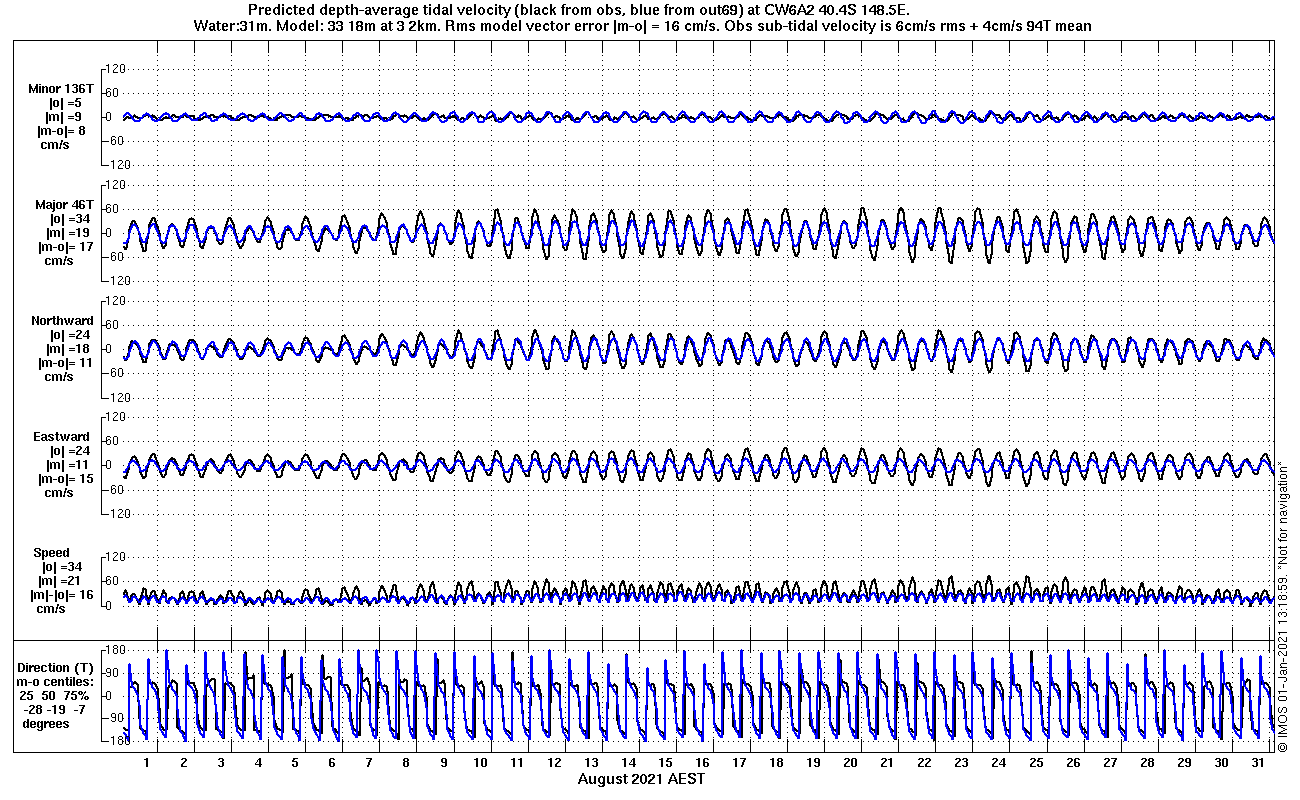Click the day '20' tick label on the x-axis
1300x800 pixels.
click(x=850, y=763)
